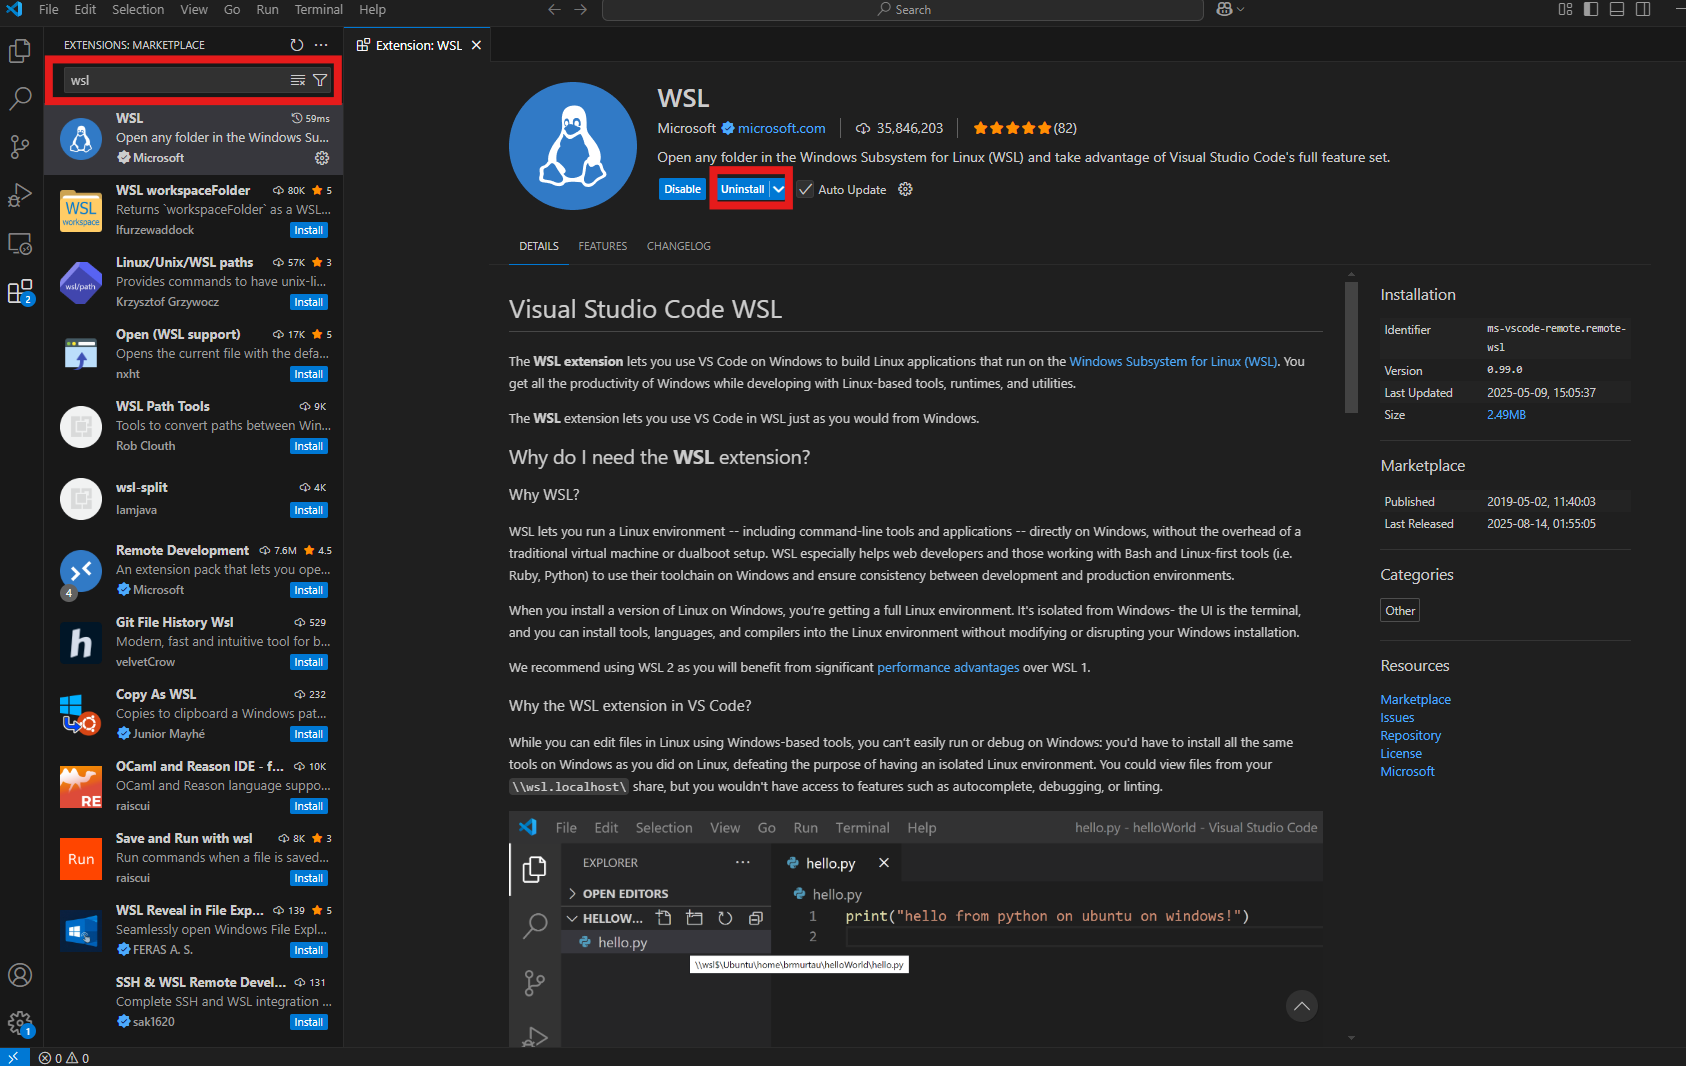Select wsl-split extension in list

[194, 498]
